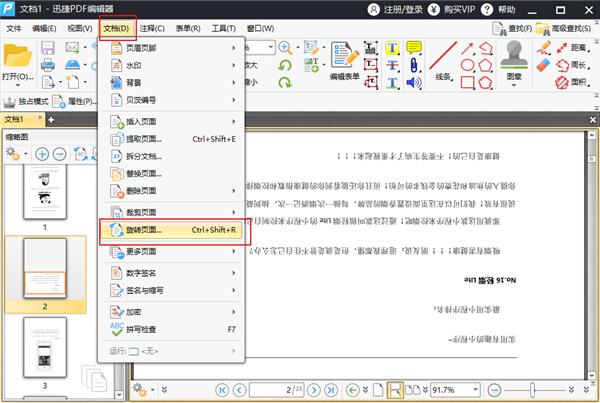Viewport: 600px width, 403px height.
Task: Select the sound speaker annotation tool
Action: click(x=414, y=82)
